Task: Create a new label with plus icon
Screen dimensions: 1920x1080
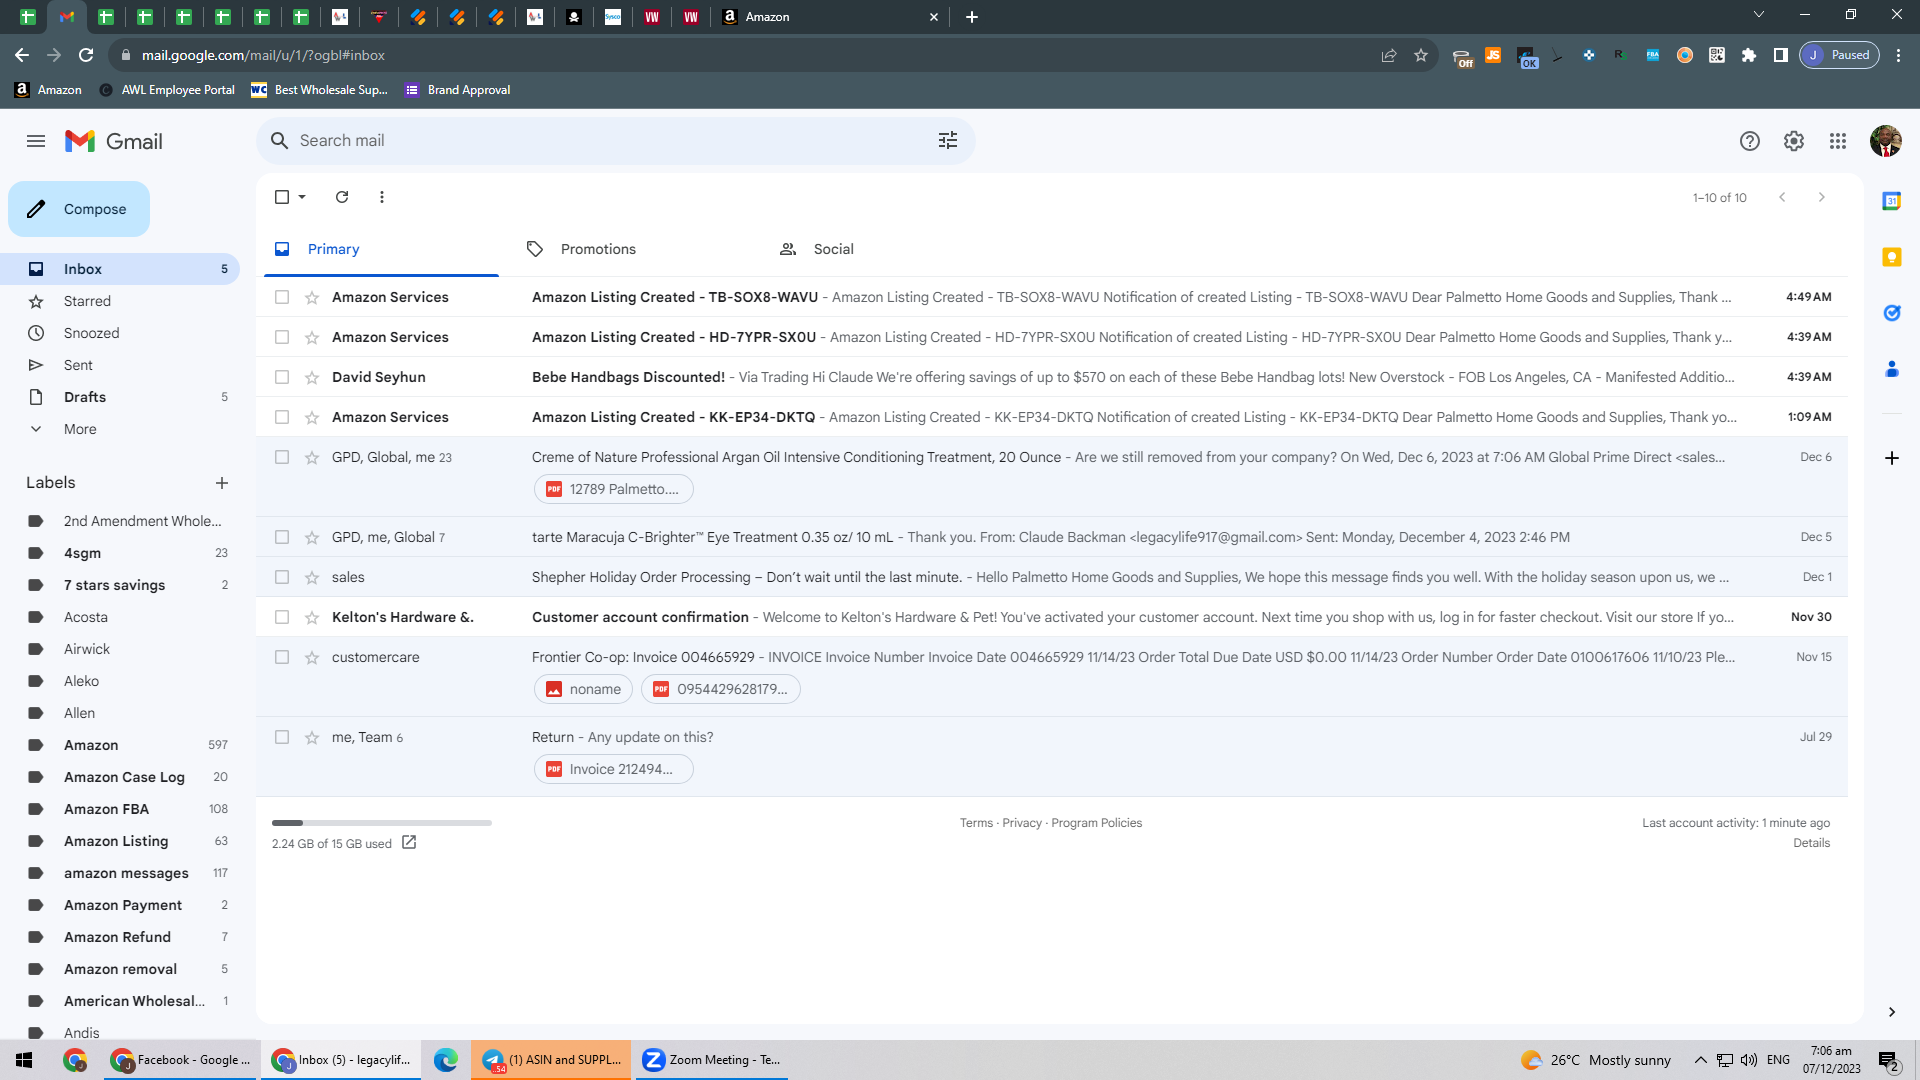Action: pos(222,483)
